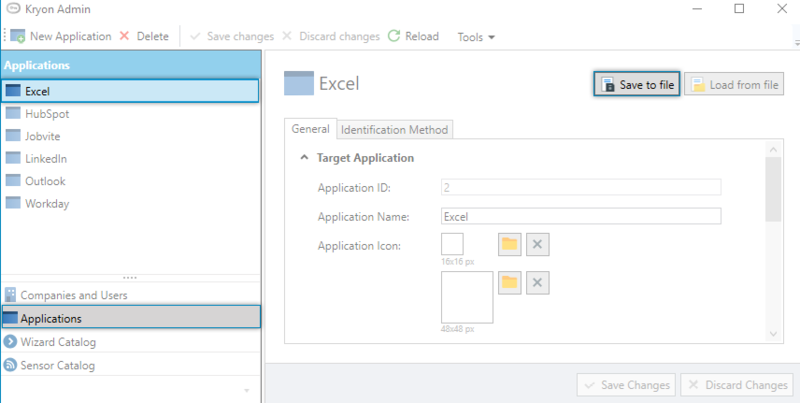This screenshot has height=403, width=800.
Task: Switch to the Identification Method tab
Action: tap(394, 129)
